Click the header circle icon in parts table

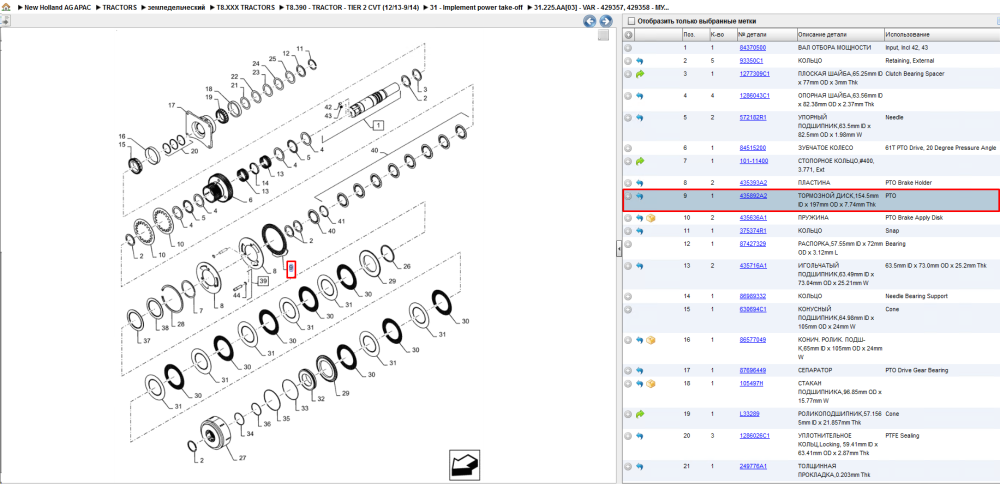[x=629, y=34]
